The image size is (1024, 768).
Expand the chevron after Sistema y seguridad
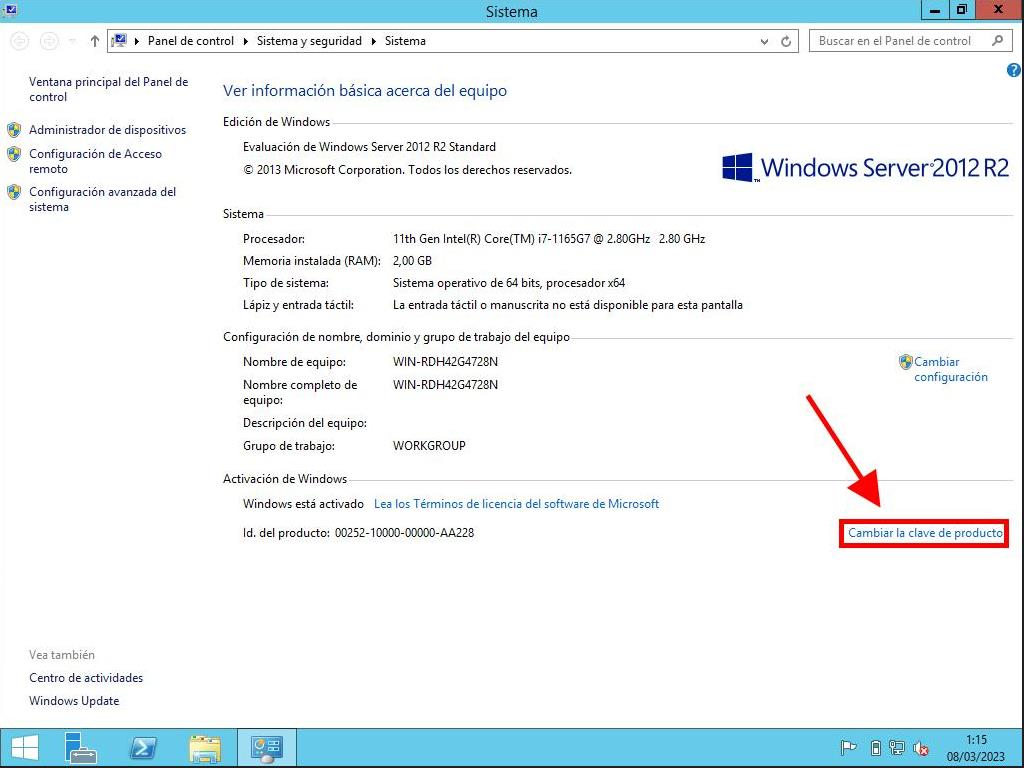tap(374, 41)
